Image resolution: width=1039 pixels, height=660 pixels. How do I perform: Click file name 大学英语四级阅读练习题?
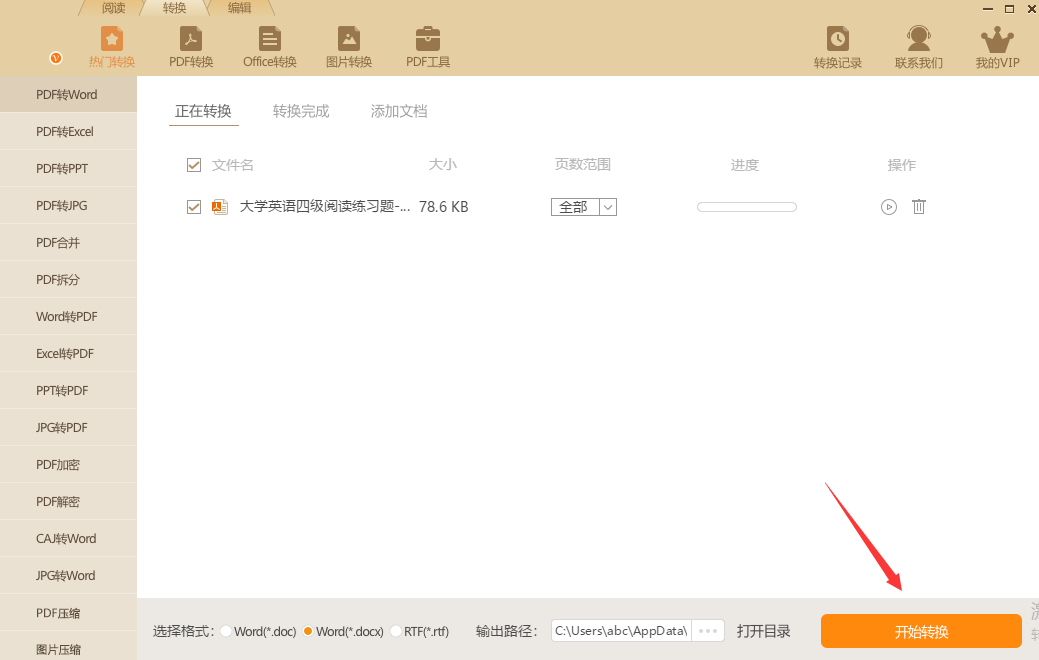pos(325,207)
